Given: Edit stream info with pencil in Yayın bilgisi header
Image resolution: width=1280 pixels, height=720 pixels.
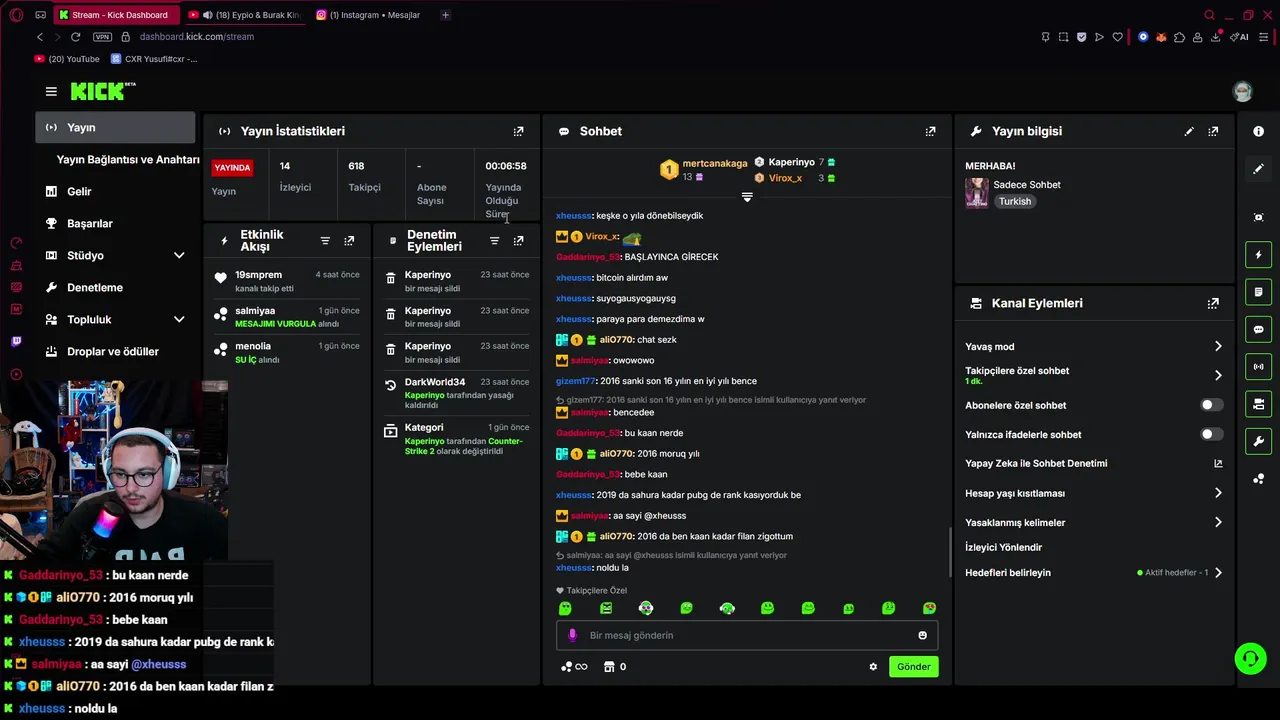Looking at the screenshot, I should 1189,131.
